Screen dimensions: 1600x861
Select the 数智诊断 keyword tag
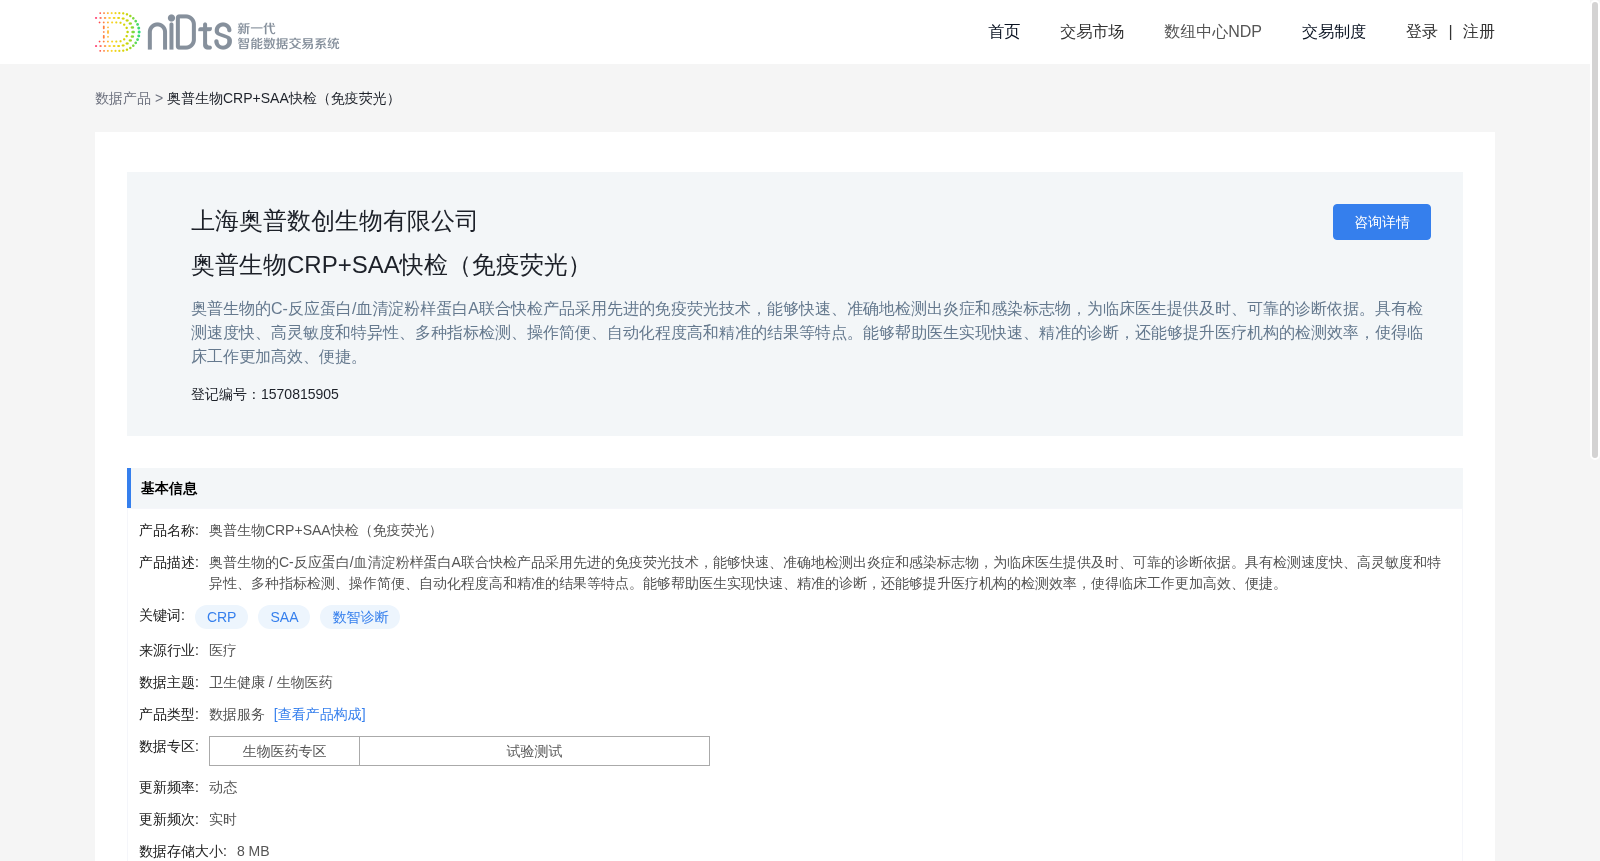pos(360,617)
